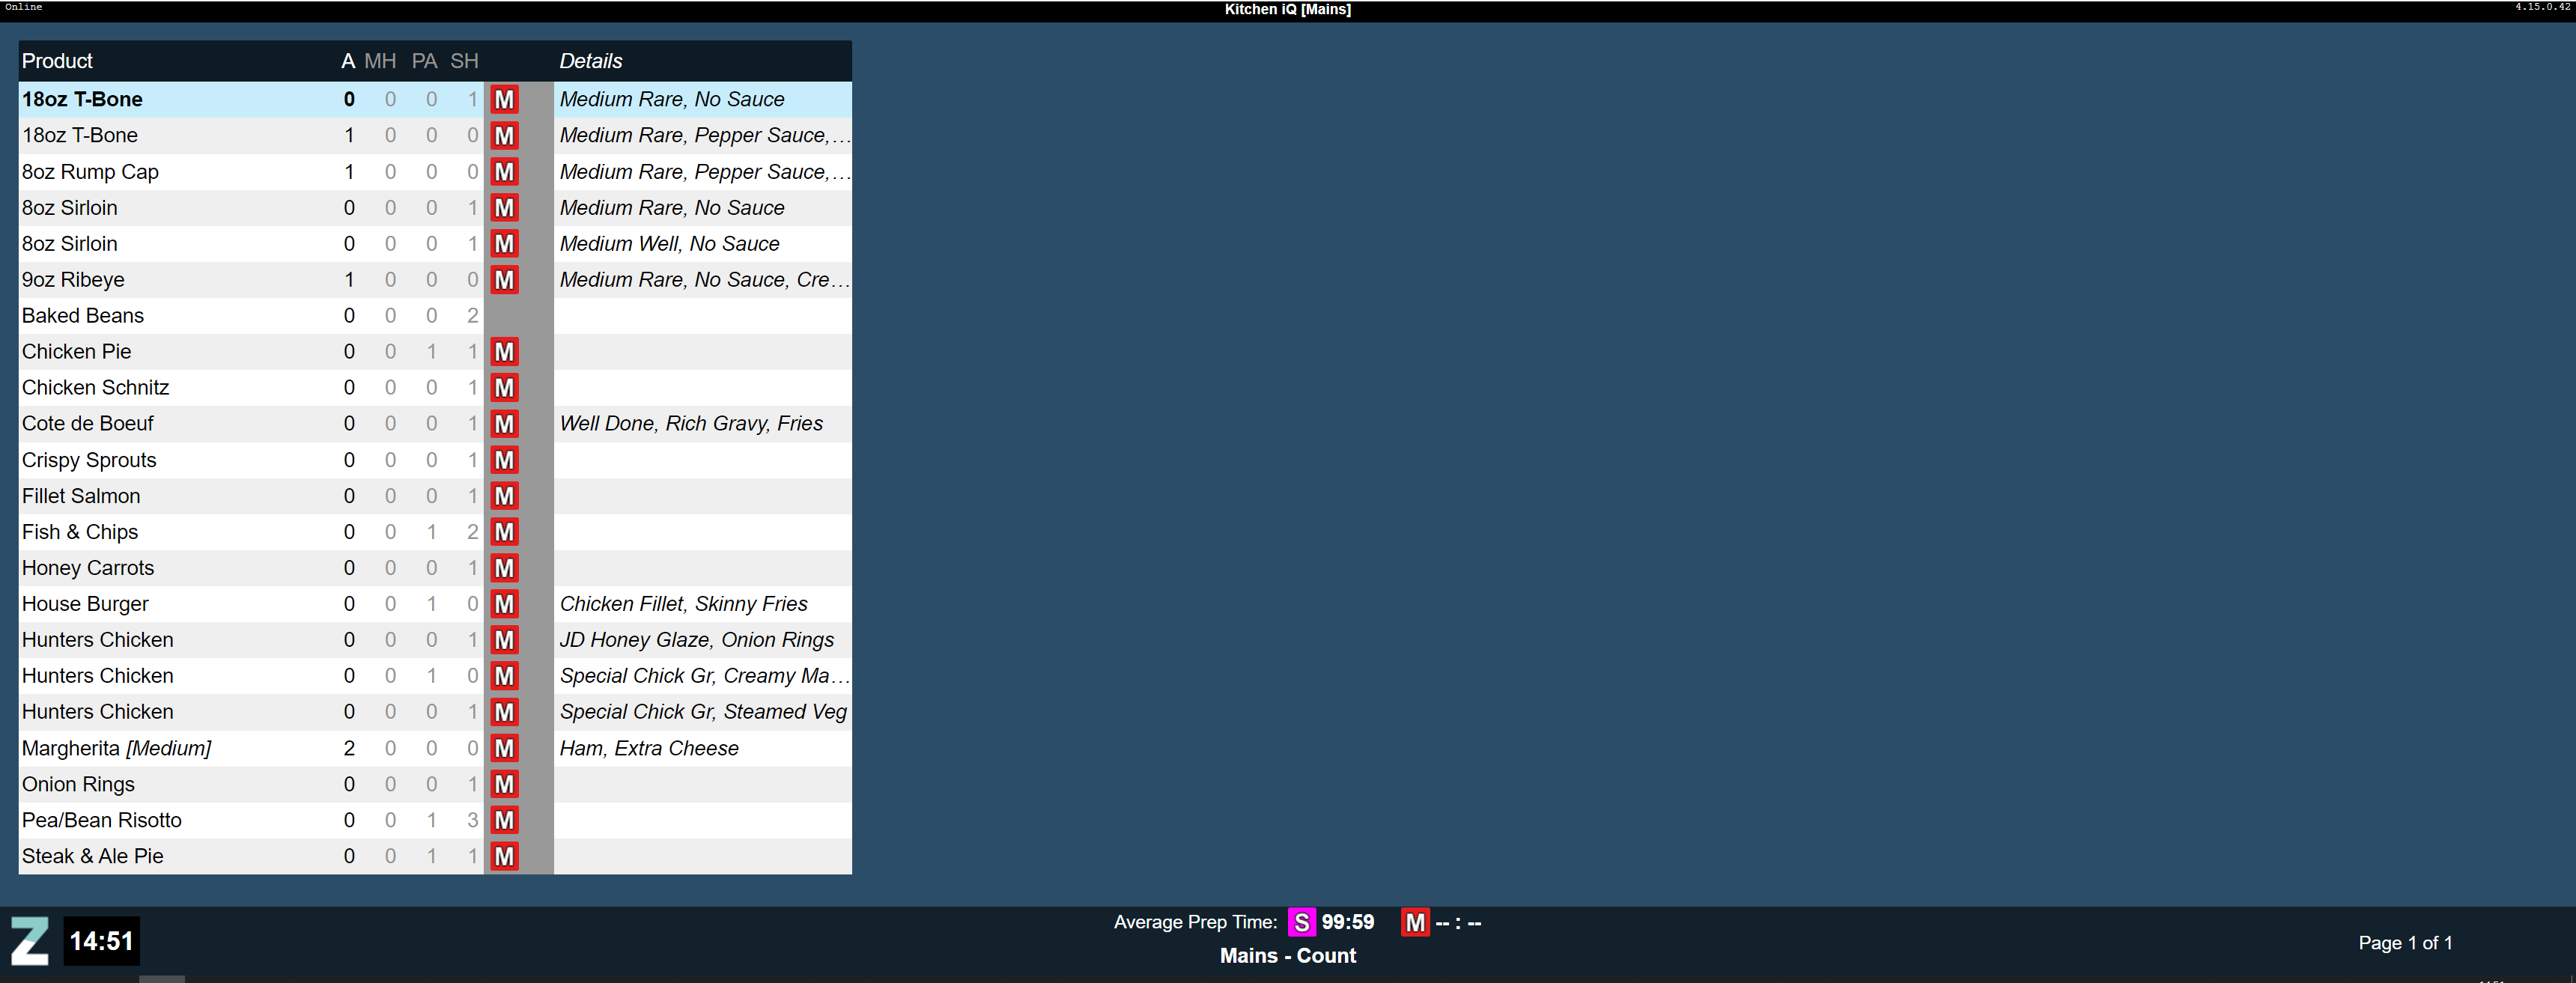Click the red M icon in the footer bar
Screen dimensions: 2576x983
[1414, 922]
